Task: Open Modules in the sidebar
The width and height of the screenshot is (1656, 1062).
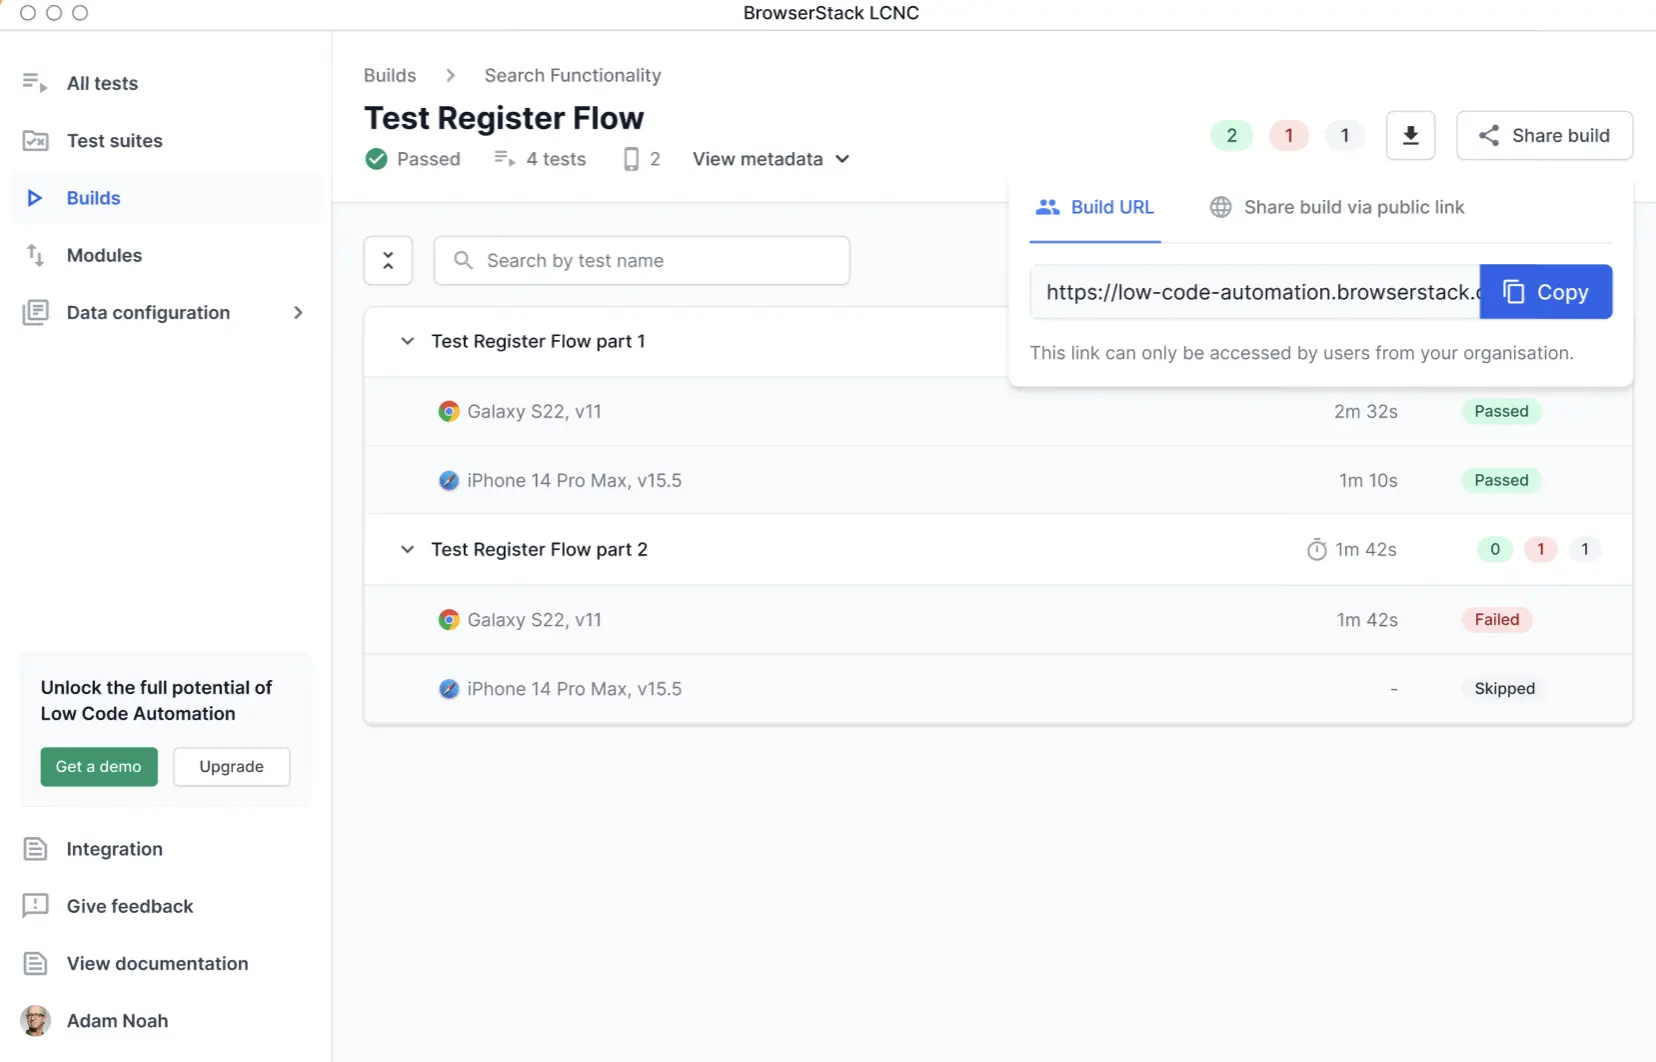Action: [x=104, y=255]
